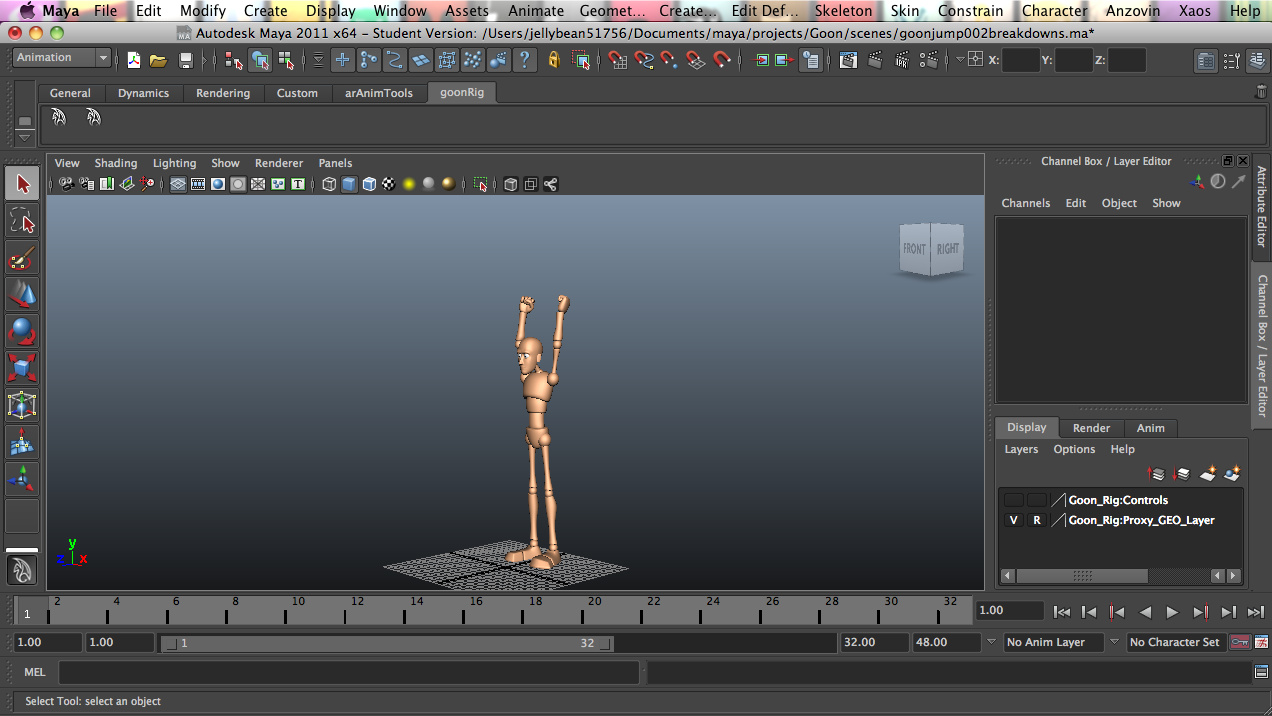Save the scene with the disk icon
Screen dimensions: 1272x716
point(185,61)
